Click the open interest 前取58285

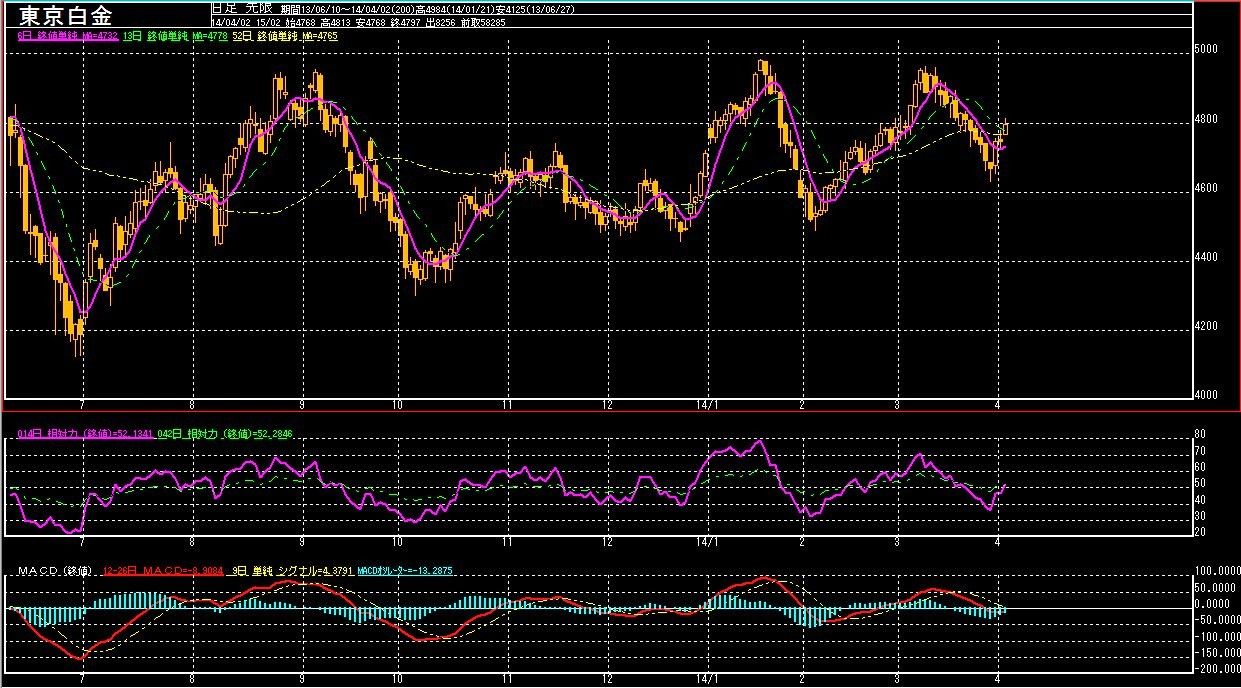tap(483, 22)
